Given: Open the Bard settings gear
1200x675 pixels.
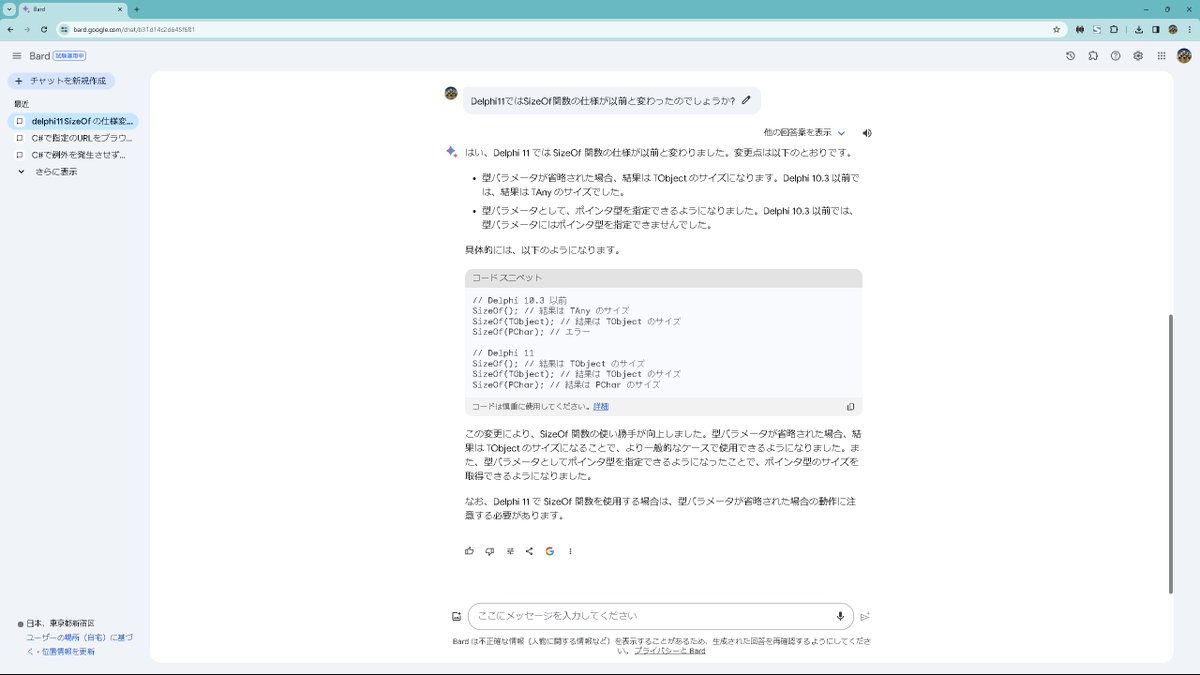Looking at the screenshot, I should pos(1138,56).
